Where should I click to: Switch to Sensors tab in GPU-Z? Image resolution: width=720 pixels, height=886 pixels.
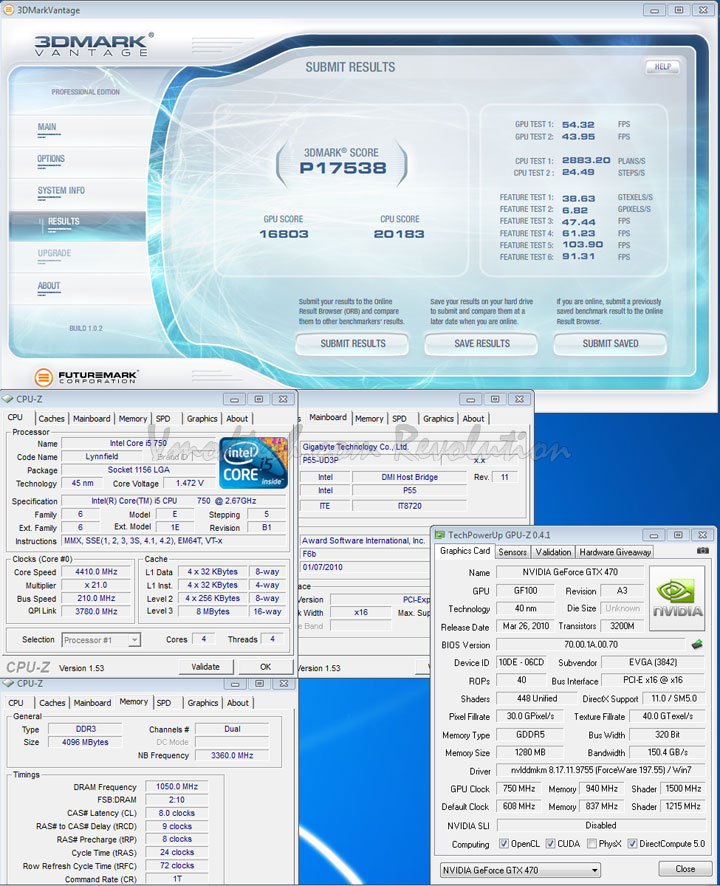pyautogui.click(x=513, y=552)
